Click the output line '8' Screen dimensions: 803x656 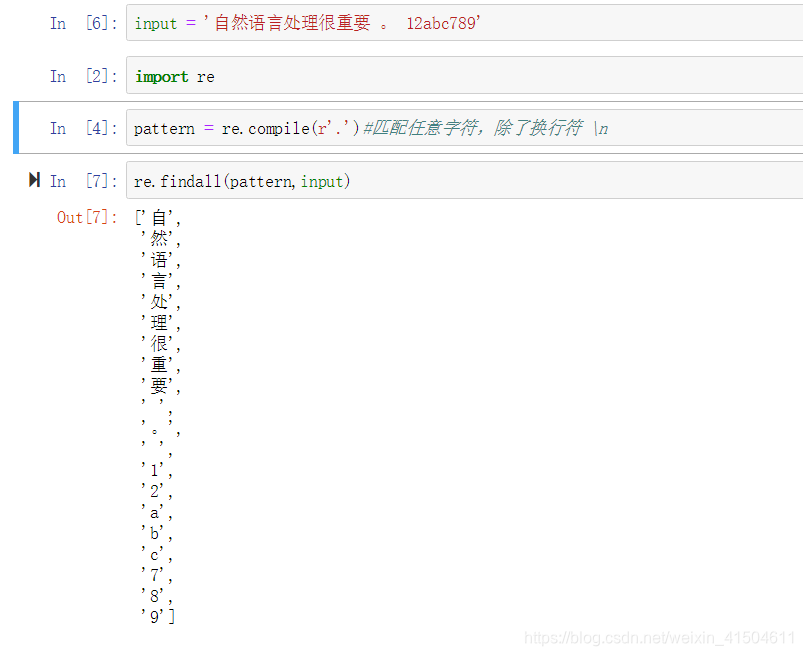pyautogui.click(x=157, y=596)
